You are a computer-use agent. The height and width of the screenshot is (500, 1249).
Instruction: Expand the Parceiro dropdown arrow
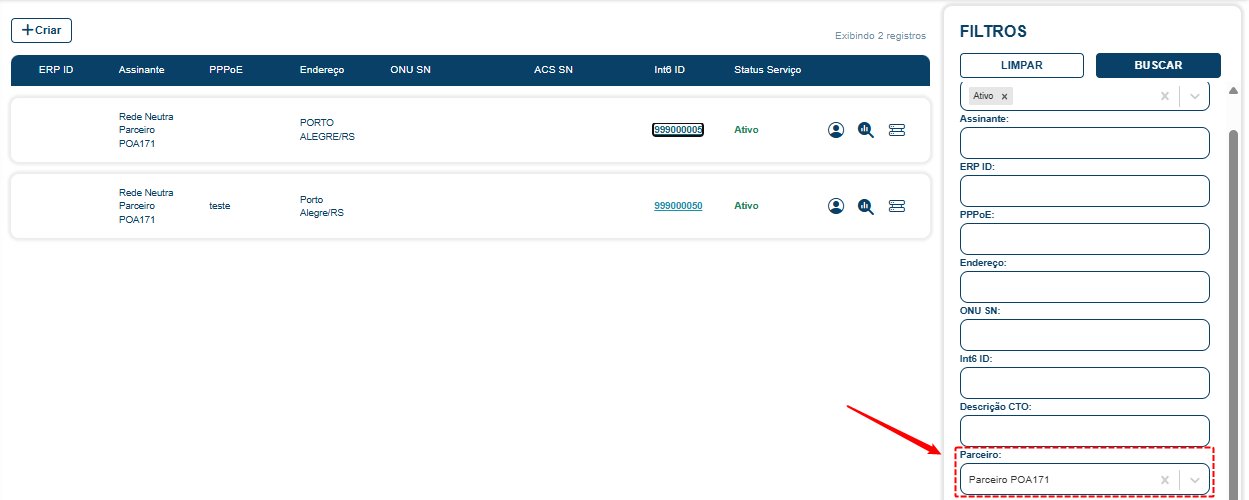(1195, 480)
